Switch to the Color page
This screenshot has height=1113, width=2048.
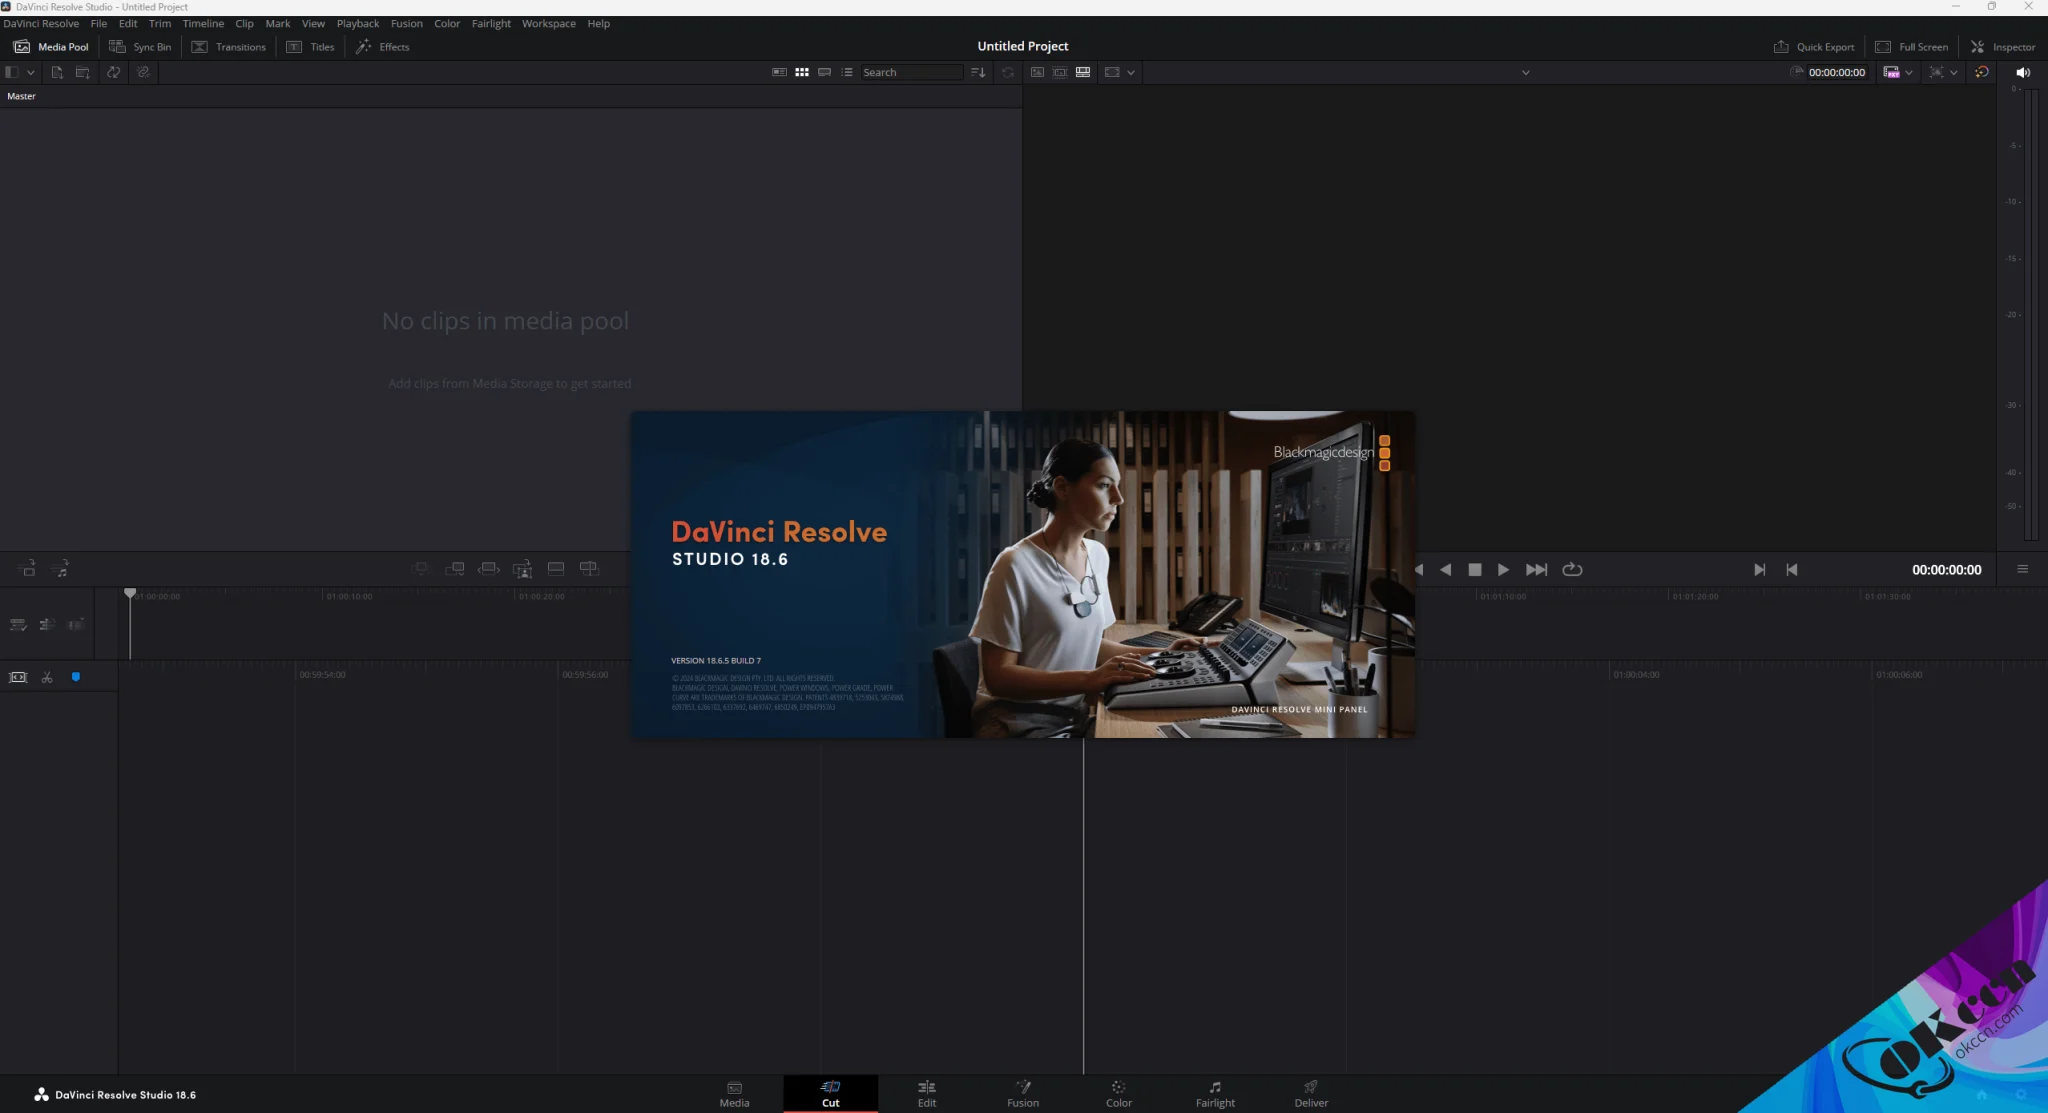(x=1119, y=1094)
